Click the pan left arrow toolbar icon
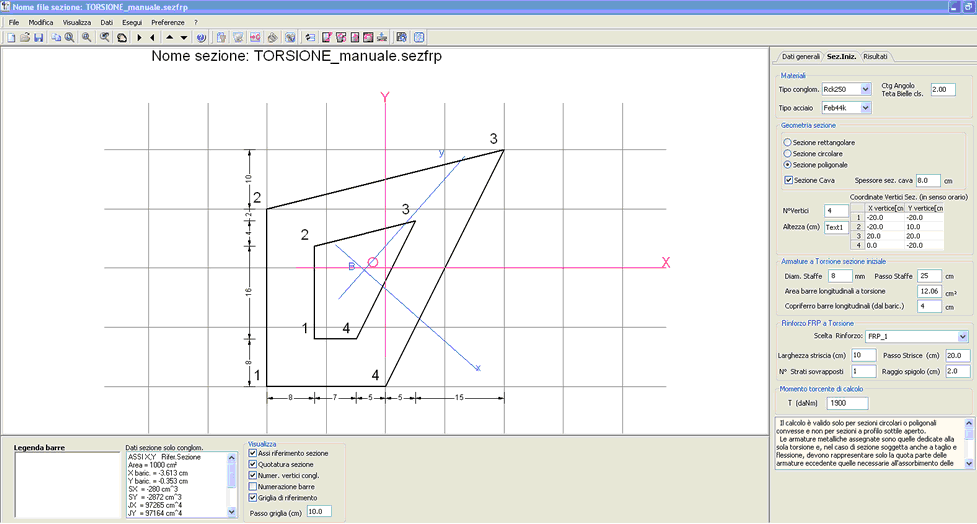Viewport: 977px width, 524px height. 153,37
